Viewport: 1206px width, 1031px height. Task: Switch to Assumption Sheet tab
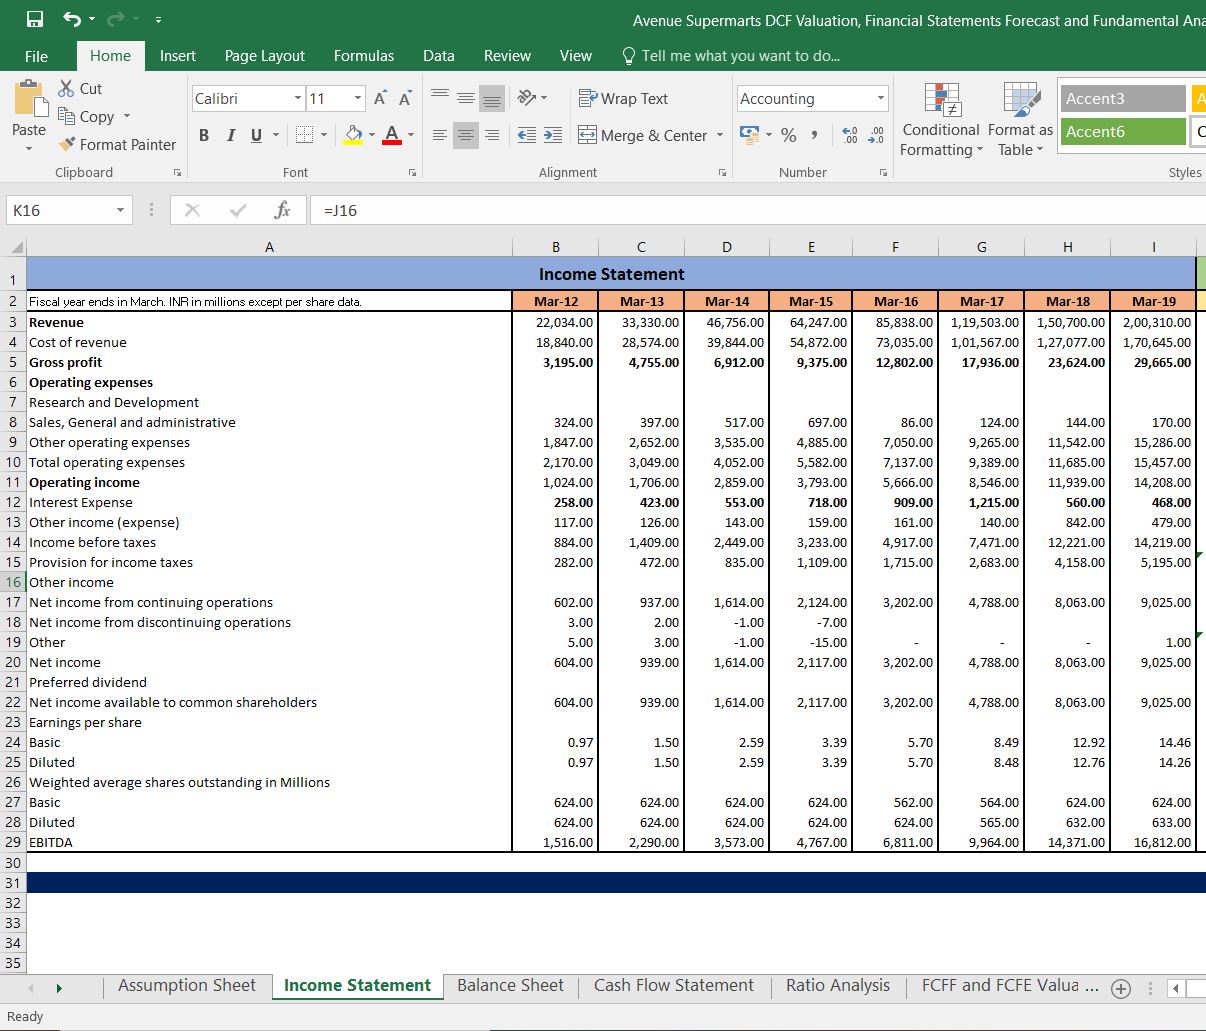coord(187,985)
